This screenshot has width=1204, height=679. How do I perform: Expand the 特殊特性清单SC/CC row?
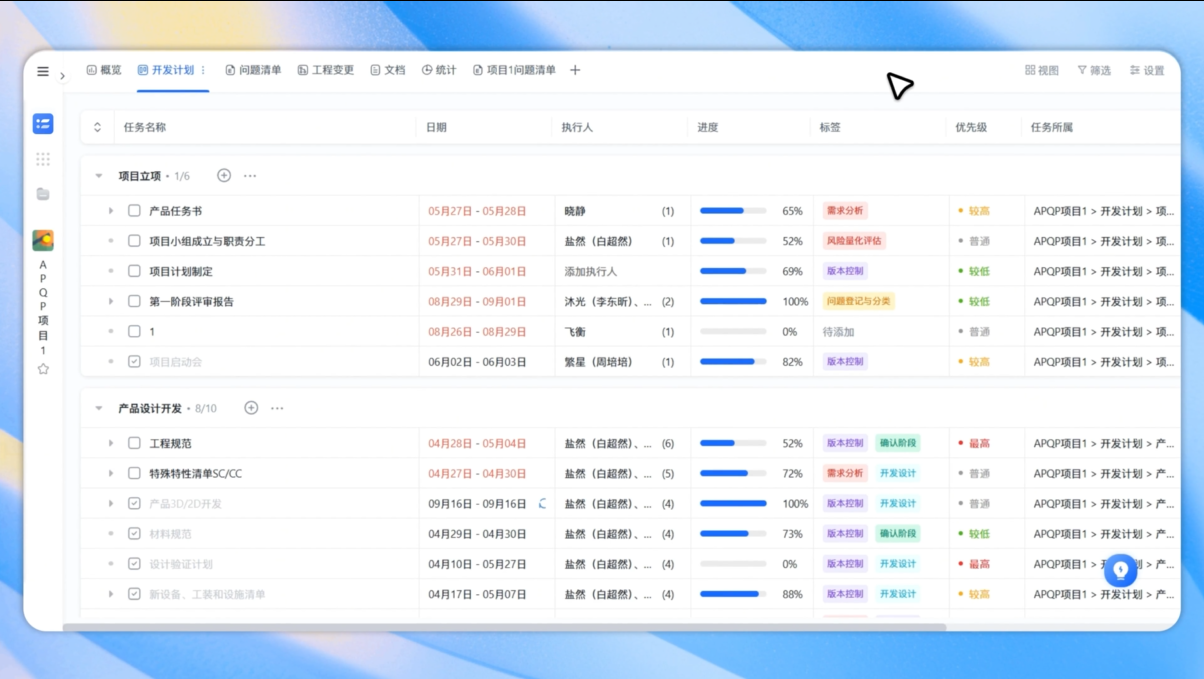tap(111, 474)
